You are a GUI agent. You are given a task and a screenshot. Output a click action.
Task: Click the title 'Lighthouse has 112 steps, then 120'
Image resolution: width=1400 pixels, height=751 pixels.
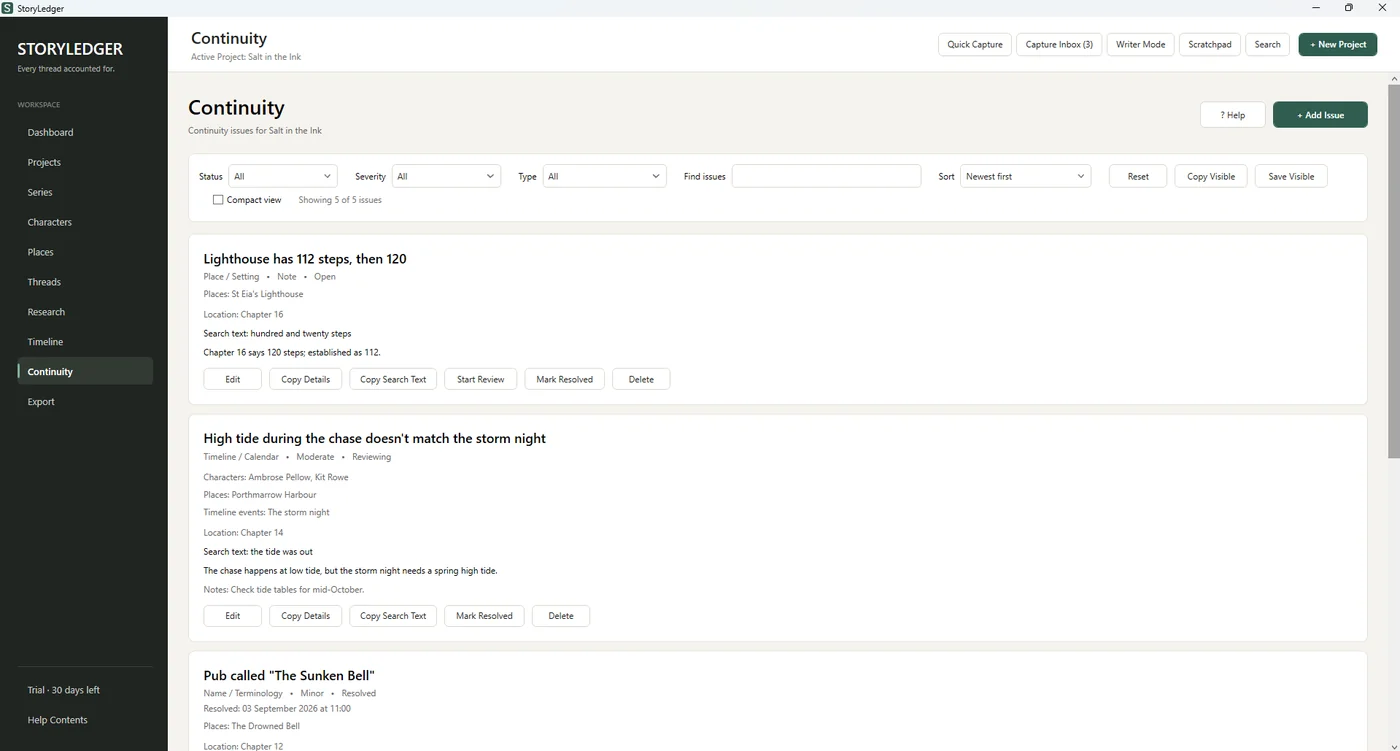(x=305, y=259)
